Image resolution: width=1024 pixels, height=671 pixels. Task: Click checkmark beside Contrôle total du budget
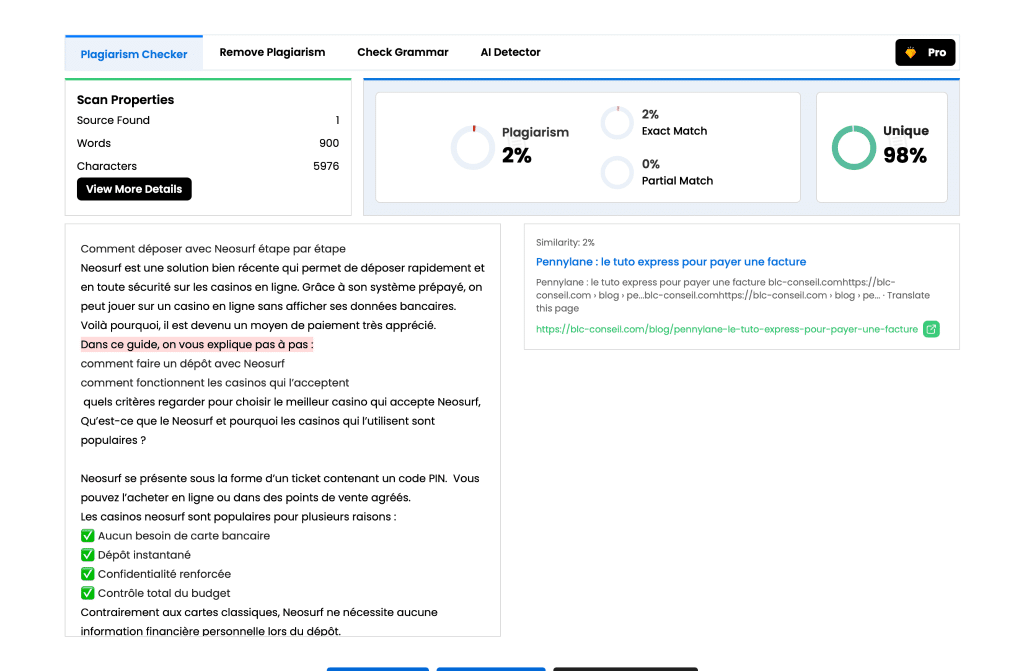88,593
